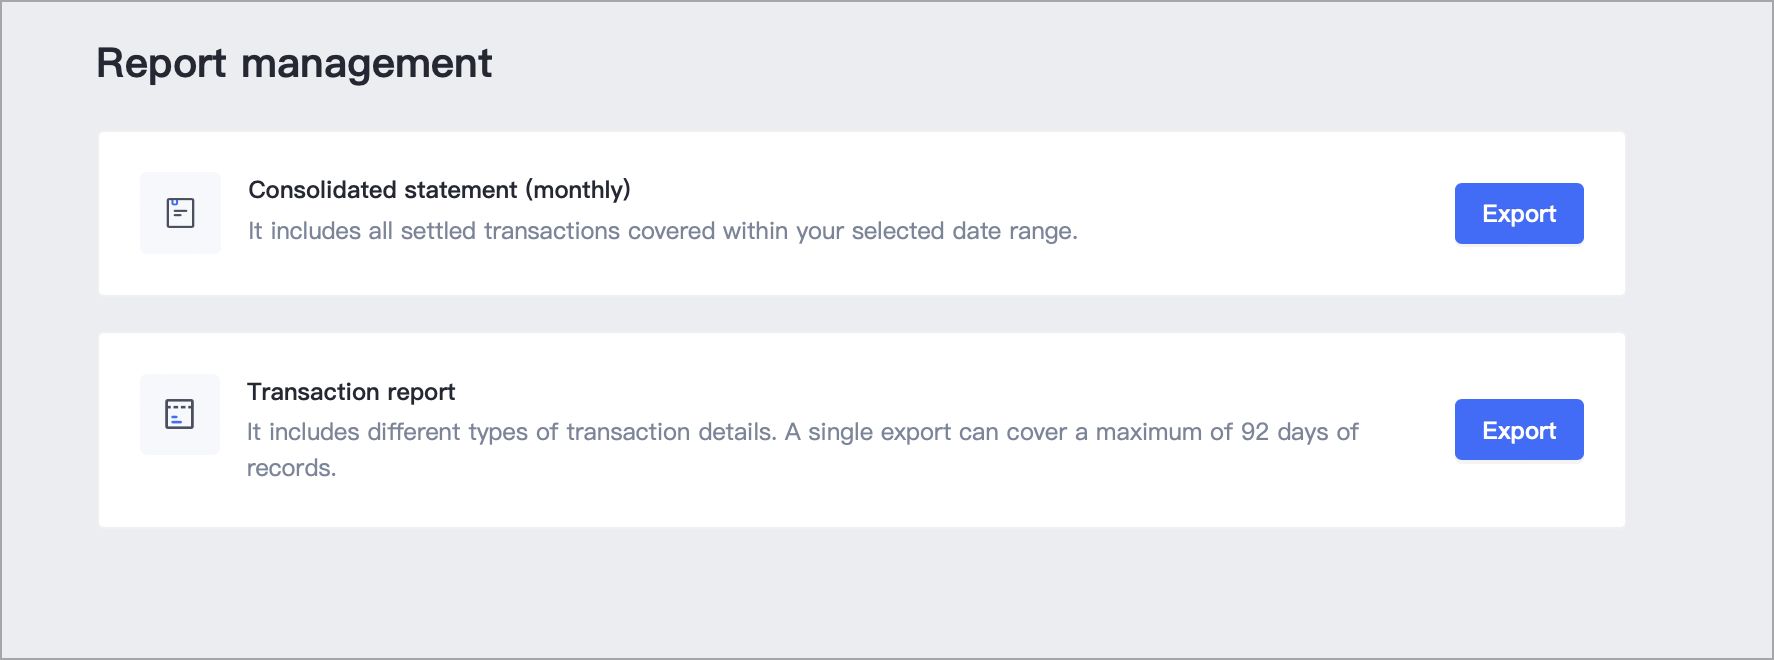This screenshot has height=660, width=1774.
Task: Click the word "records." on the wrapped line
Action: click(x=291, y=468)
